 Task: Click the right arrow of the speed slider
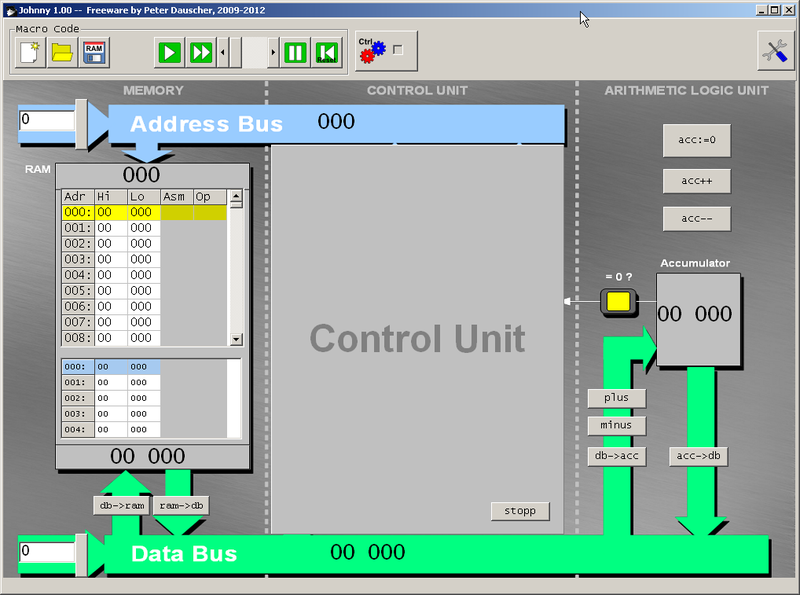point(274,53)
